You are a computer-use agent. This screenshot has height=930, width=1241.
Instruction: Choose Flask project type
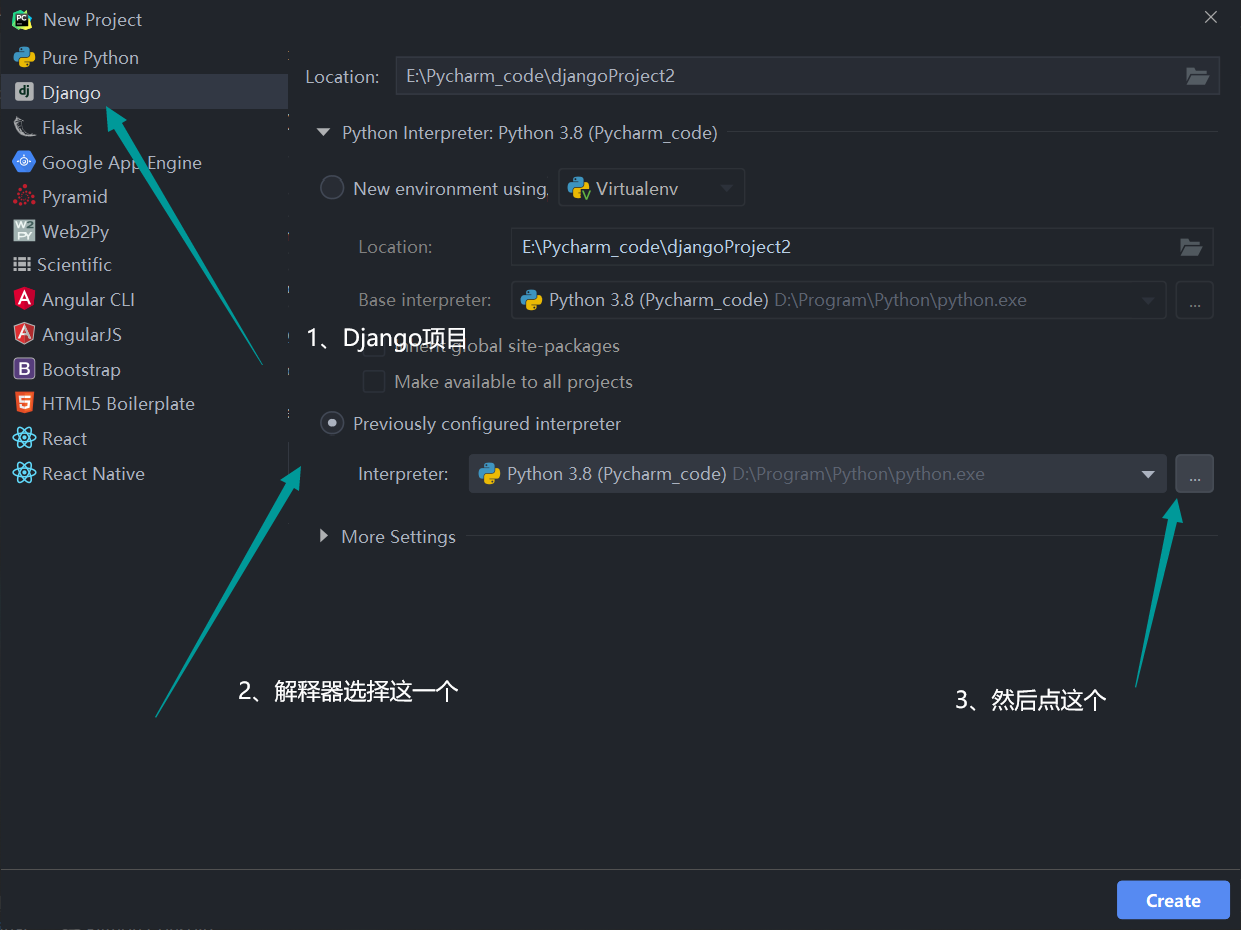click(x=144, y=127)
